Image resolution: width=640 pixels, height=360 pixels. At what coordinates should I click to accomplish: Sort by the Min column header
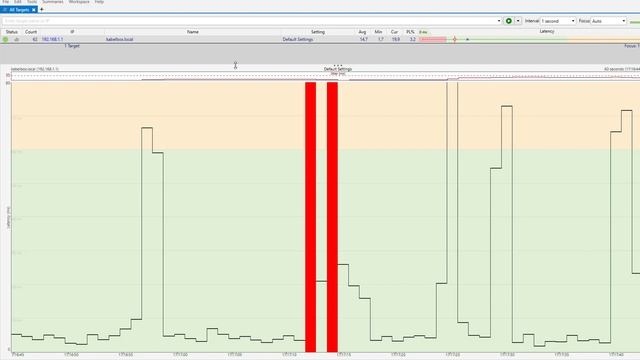coord(378,32)
